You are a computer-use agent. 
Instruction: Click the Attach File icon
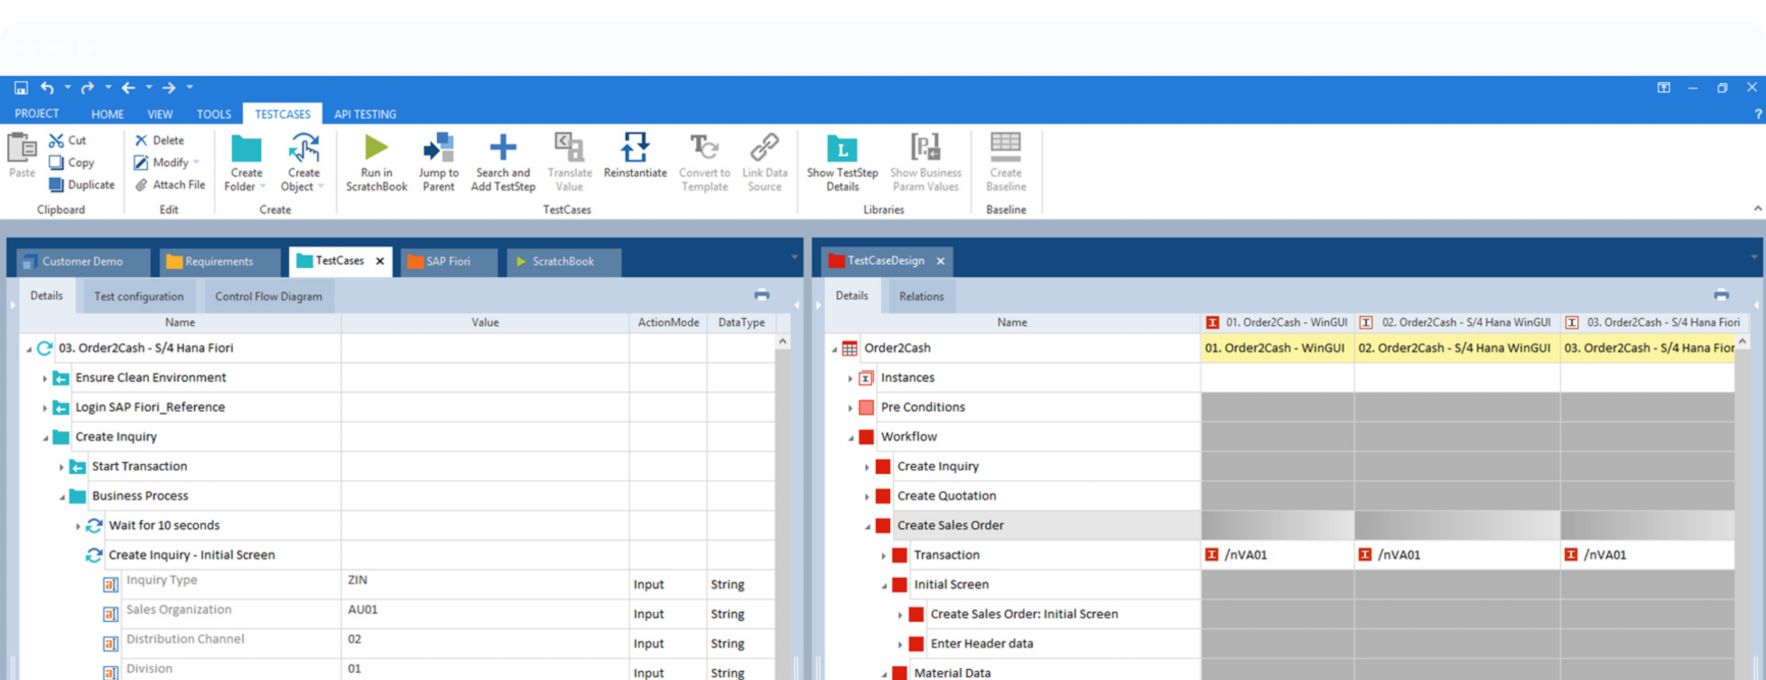142,185
